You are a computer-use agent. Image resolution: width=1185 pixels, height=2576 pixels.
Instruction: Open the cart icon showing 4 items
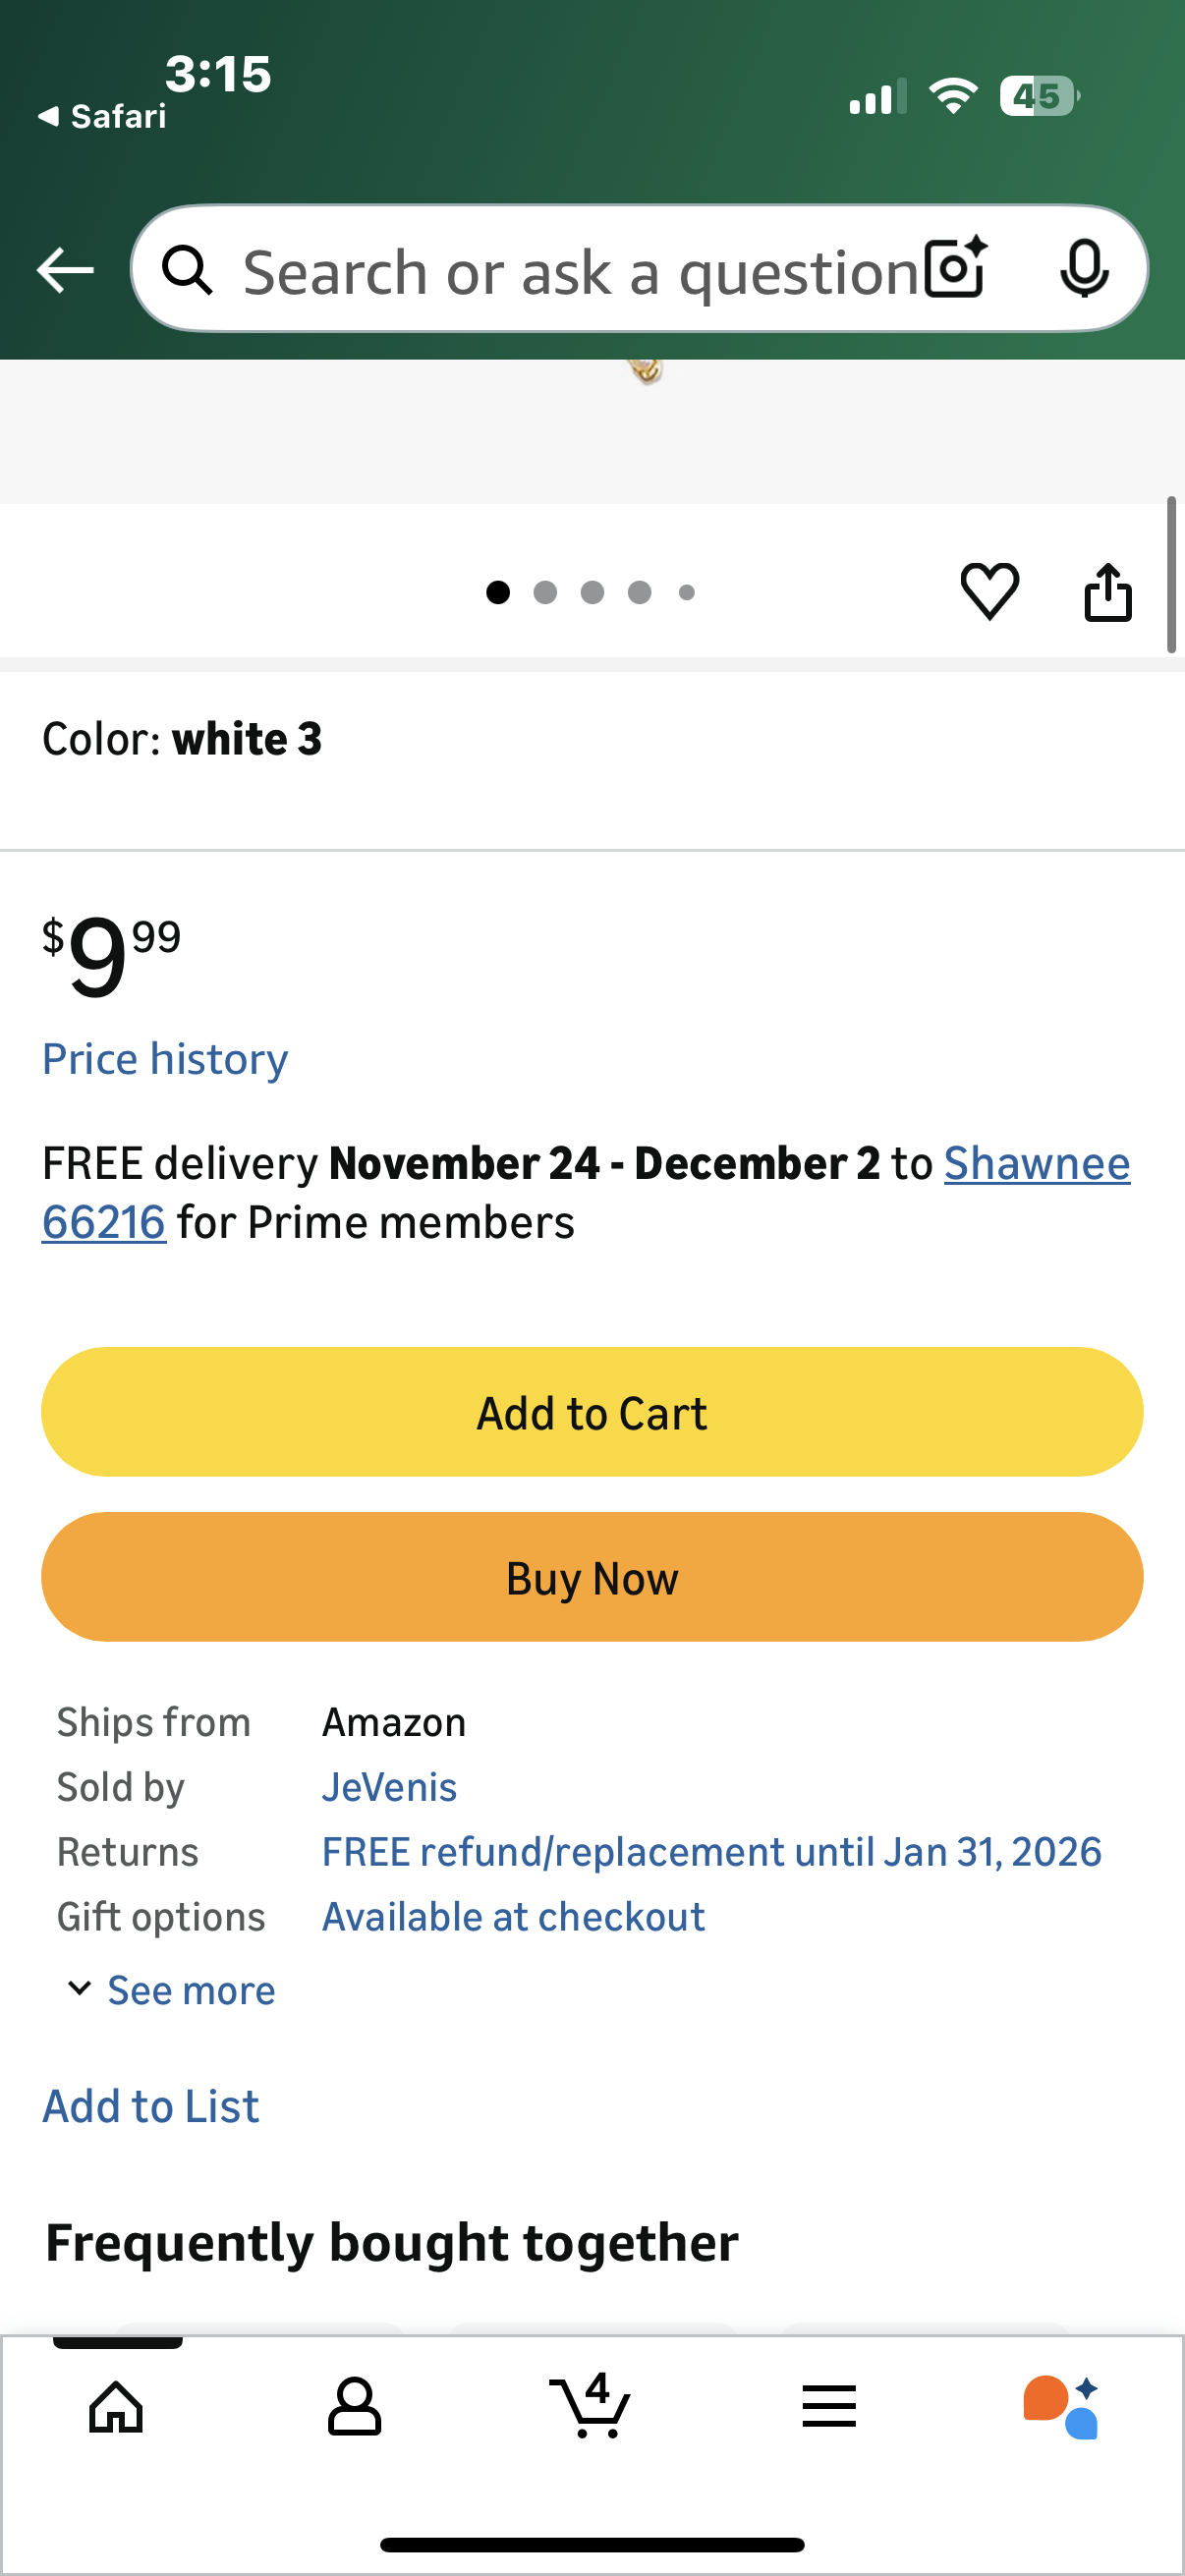tap(591, 2406)
